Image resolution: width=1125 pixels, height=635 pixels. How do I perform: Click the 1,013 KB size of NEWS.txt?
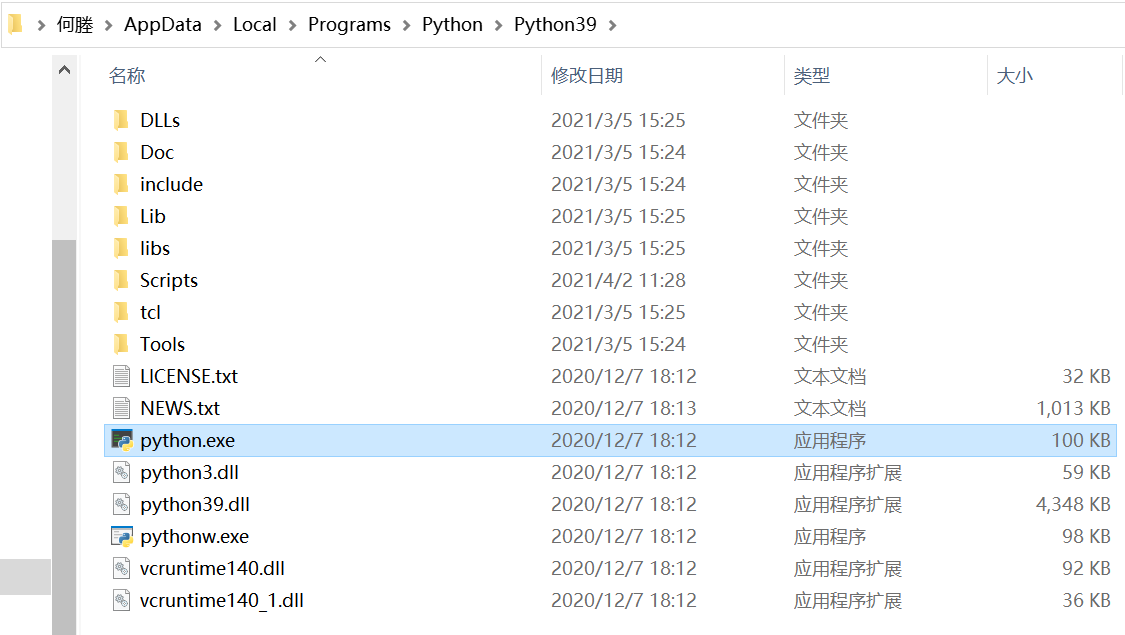(1073, 408)
